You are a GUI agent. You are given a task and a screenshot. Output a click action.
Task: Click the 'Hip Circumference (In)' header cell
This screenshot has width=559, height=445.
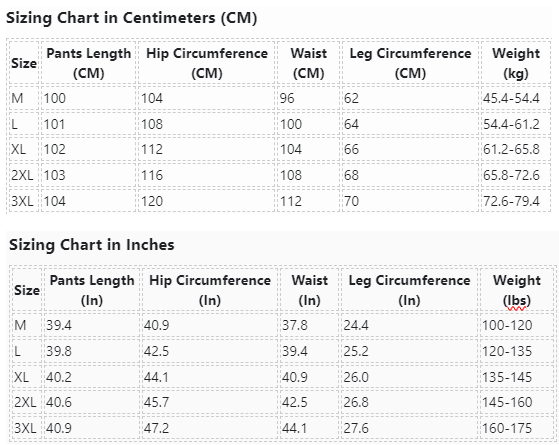[x=210, y=290]
